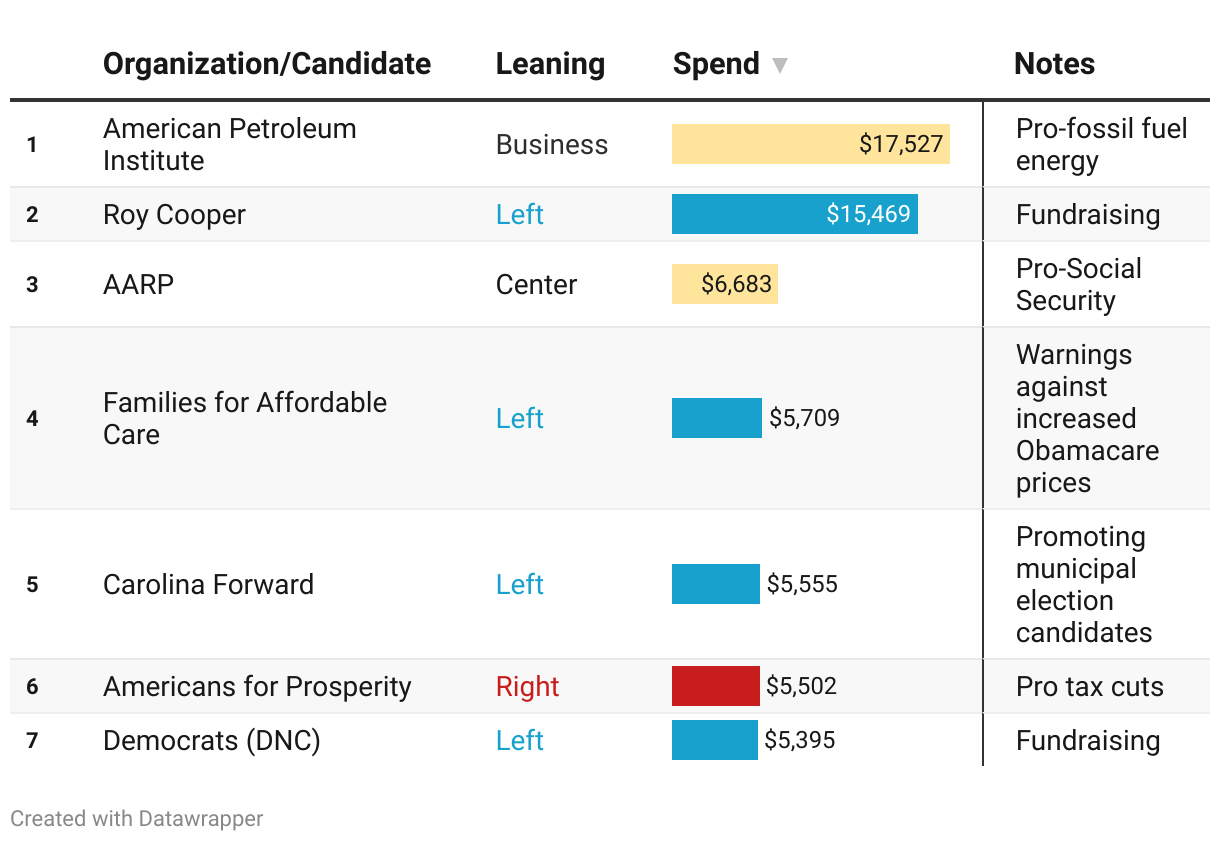Click the Center leaning label for AARP
The width and height of the screenshot is (1220, 842).
point(536,284)
